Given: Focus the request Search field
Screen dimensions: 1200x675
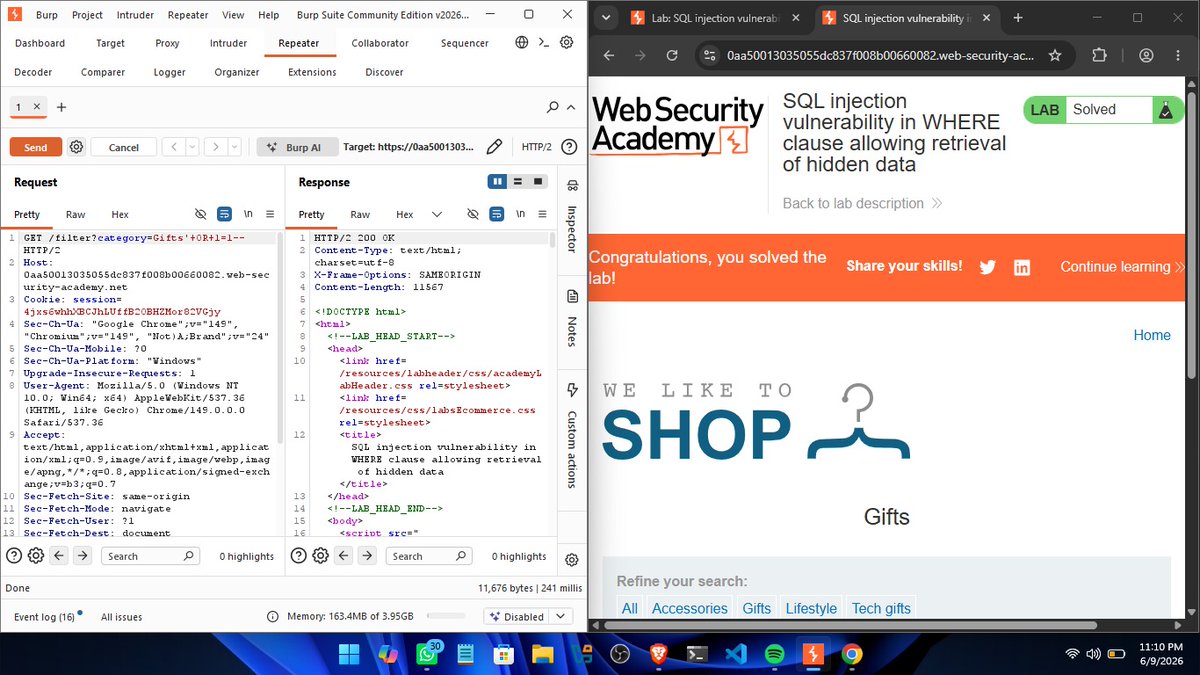Looking at the screenshot, I should point(151,556).
